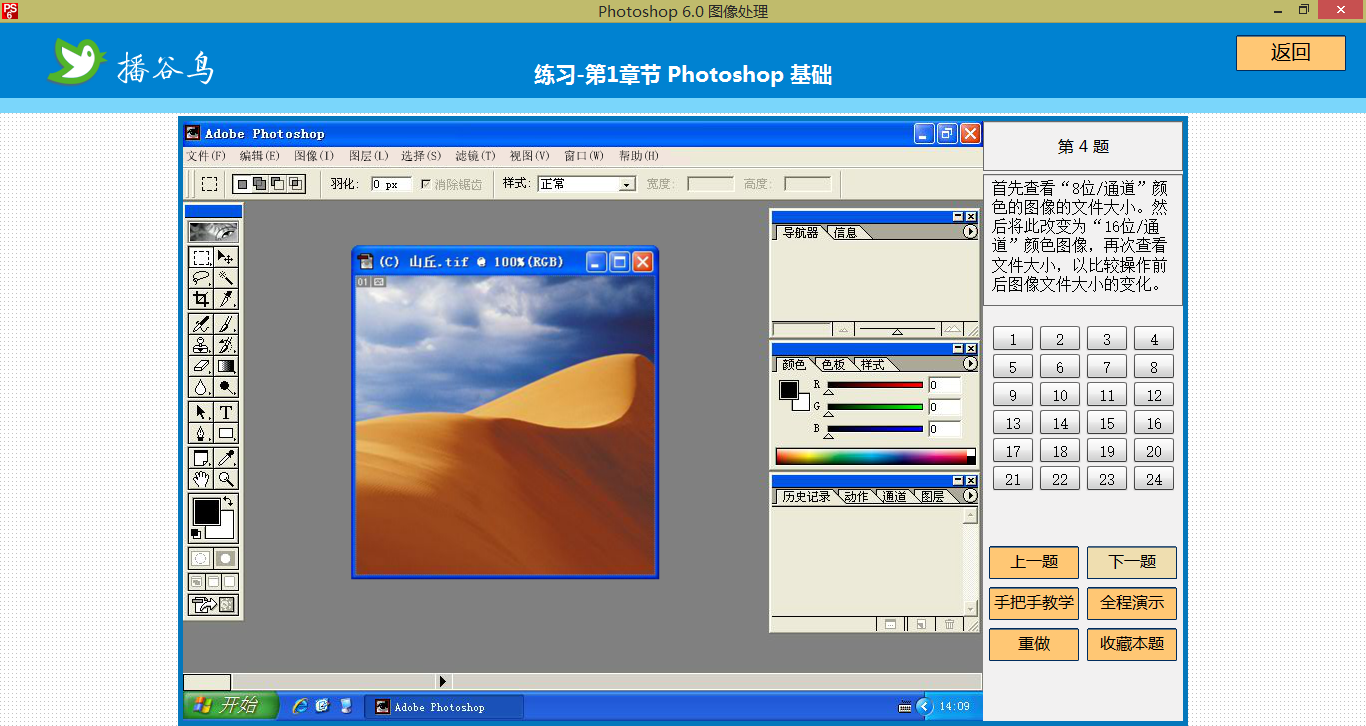Select the Gradient tool

(x=226, y=366)
